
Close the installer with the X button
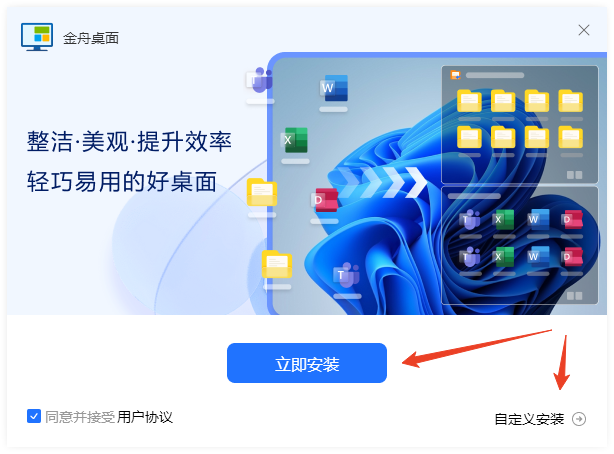[x=583, y=30]
